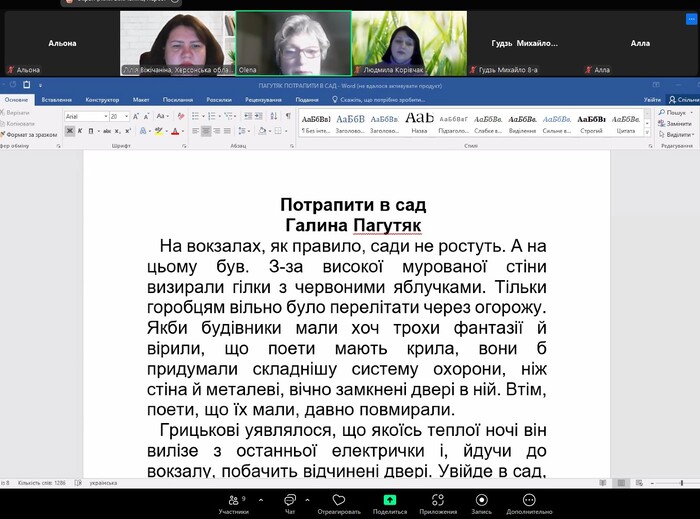
Task: Align paragraph text right
Action: coord(217,131)
